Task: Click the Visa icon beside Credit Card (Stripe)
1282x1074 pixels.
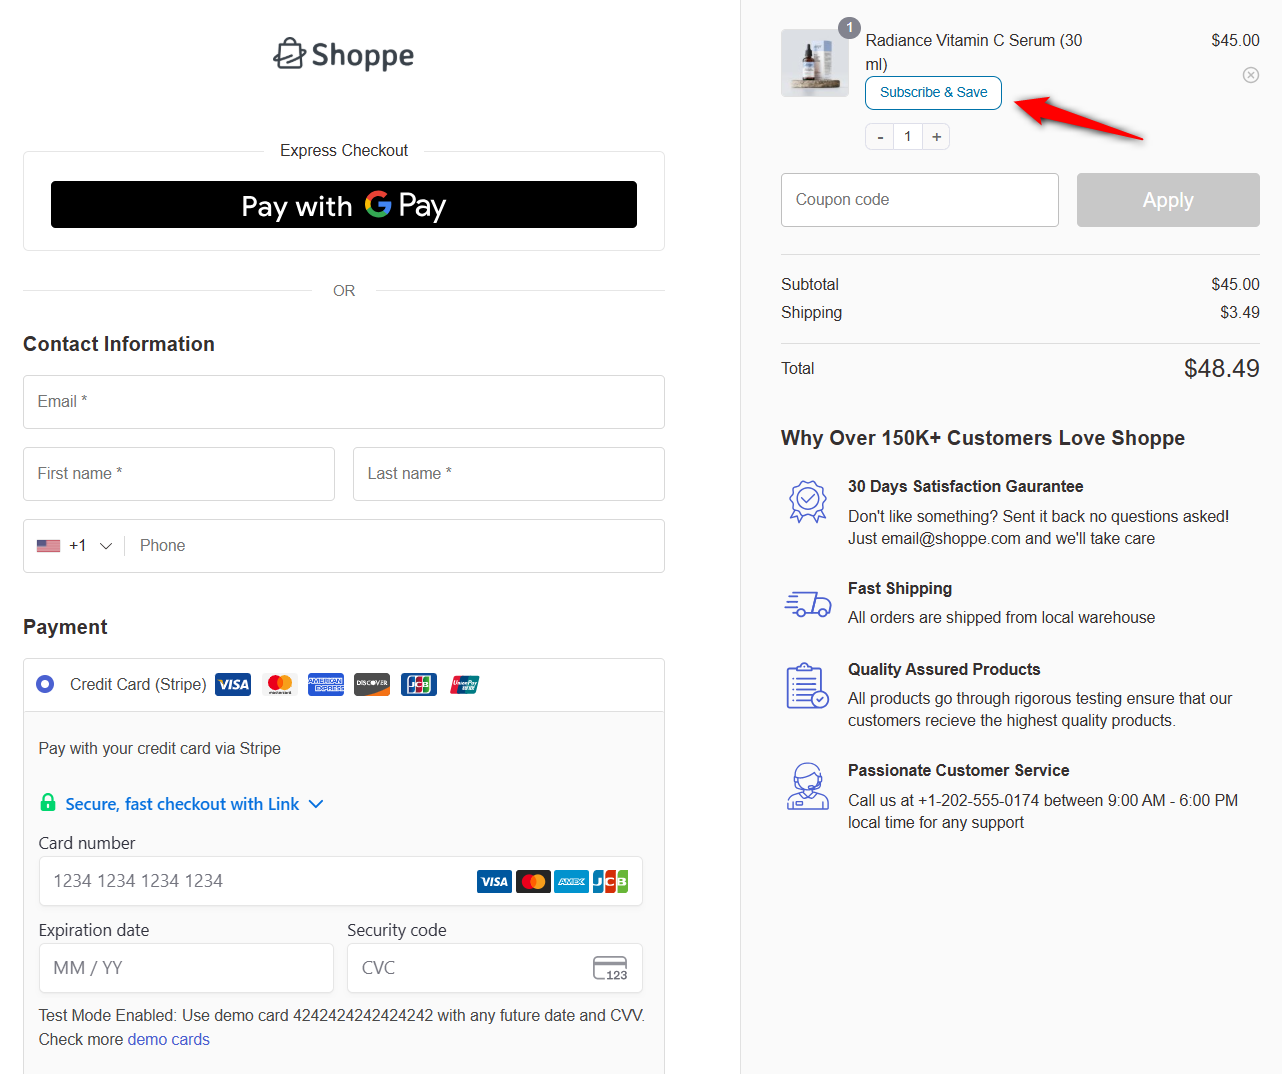Action: pyautogui.click(x=232, y=684)
